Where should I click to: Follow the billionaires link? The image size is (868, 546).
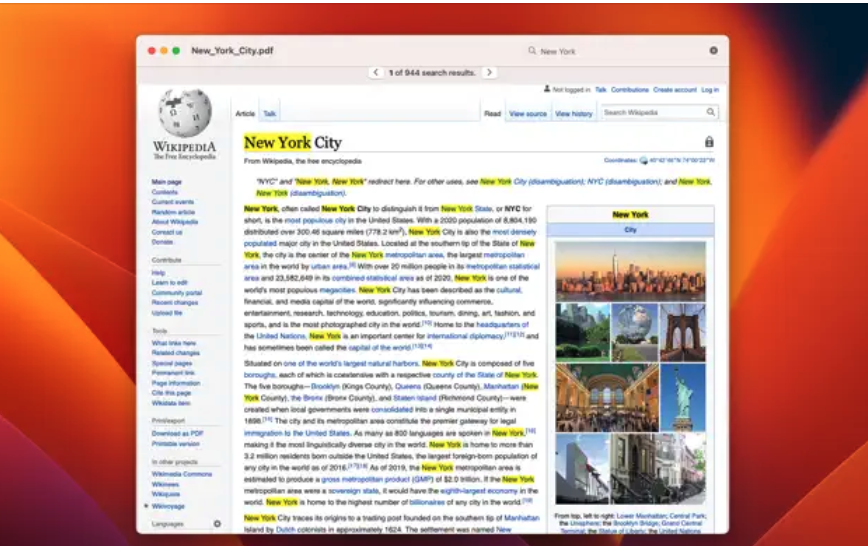point(427,502)
